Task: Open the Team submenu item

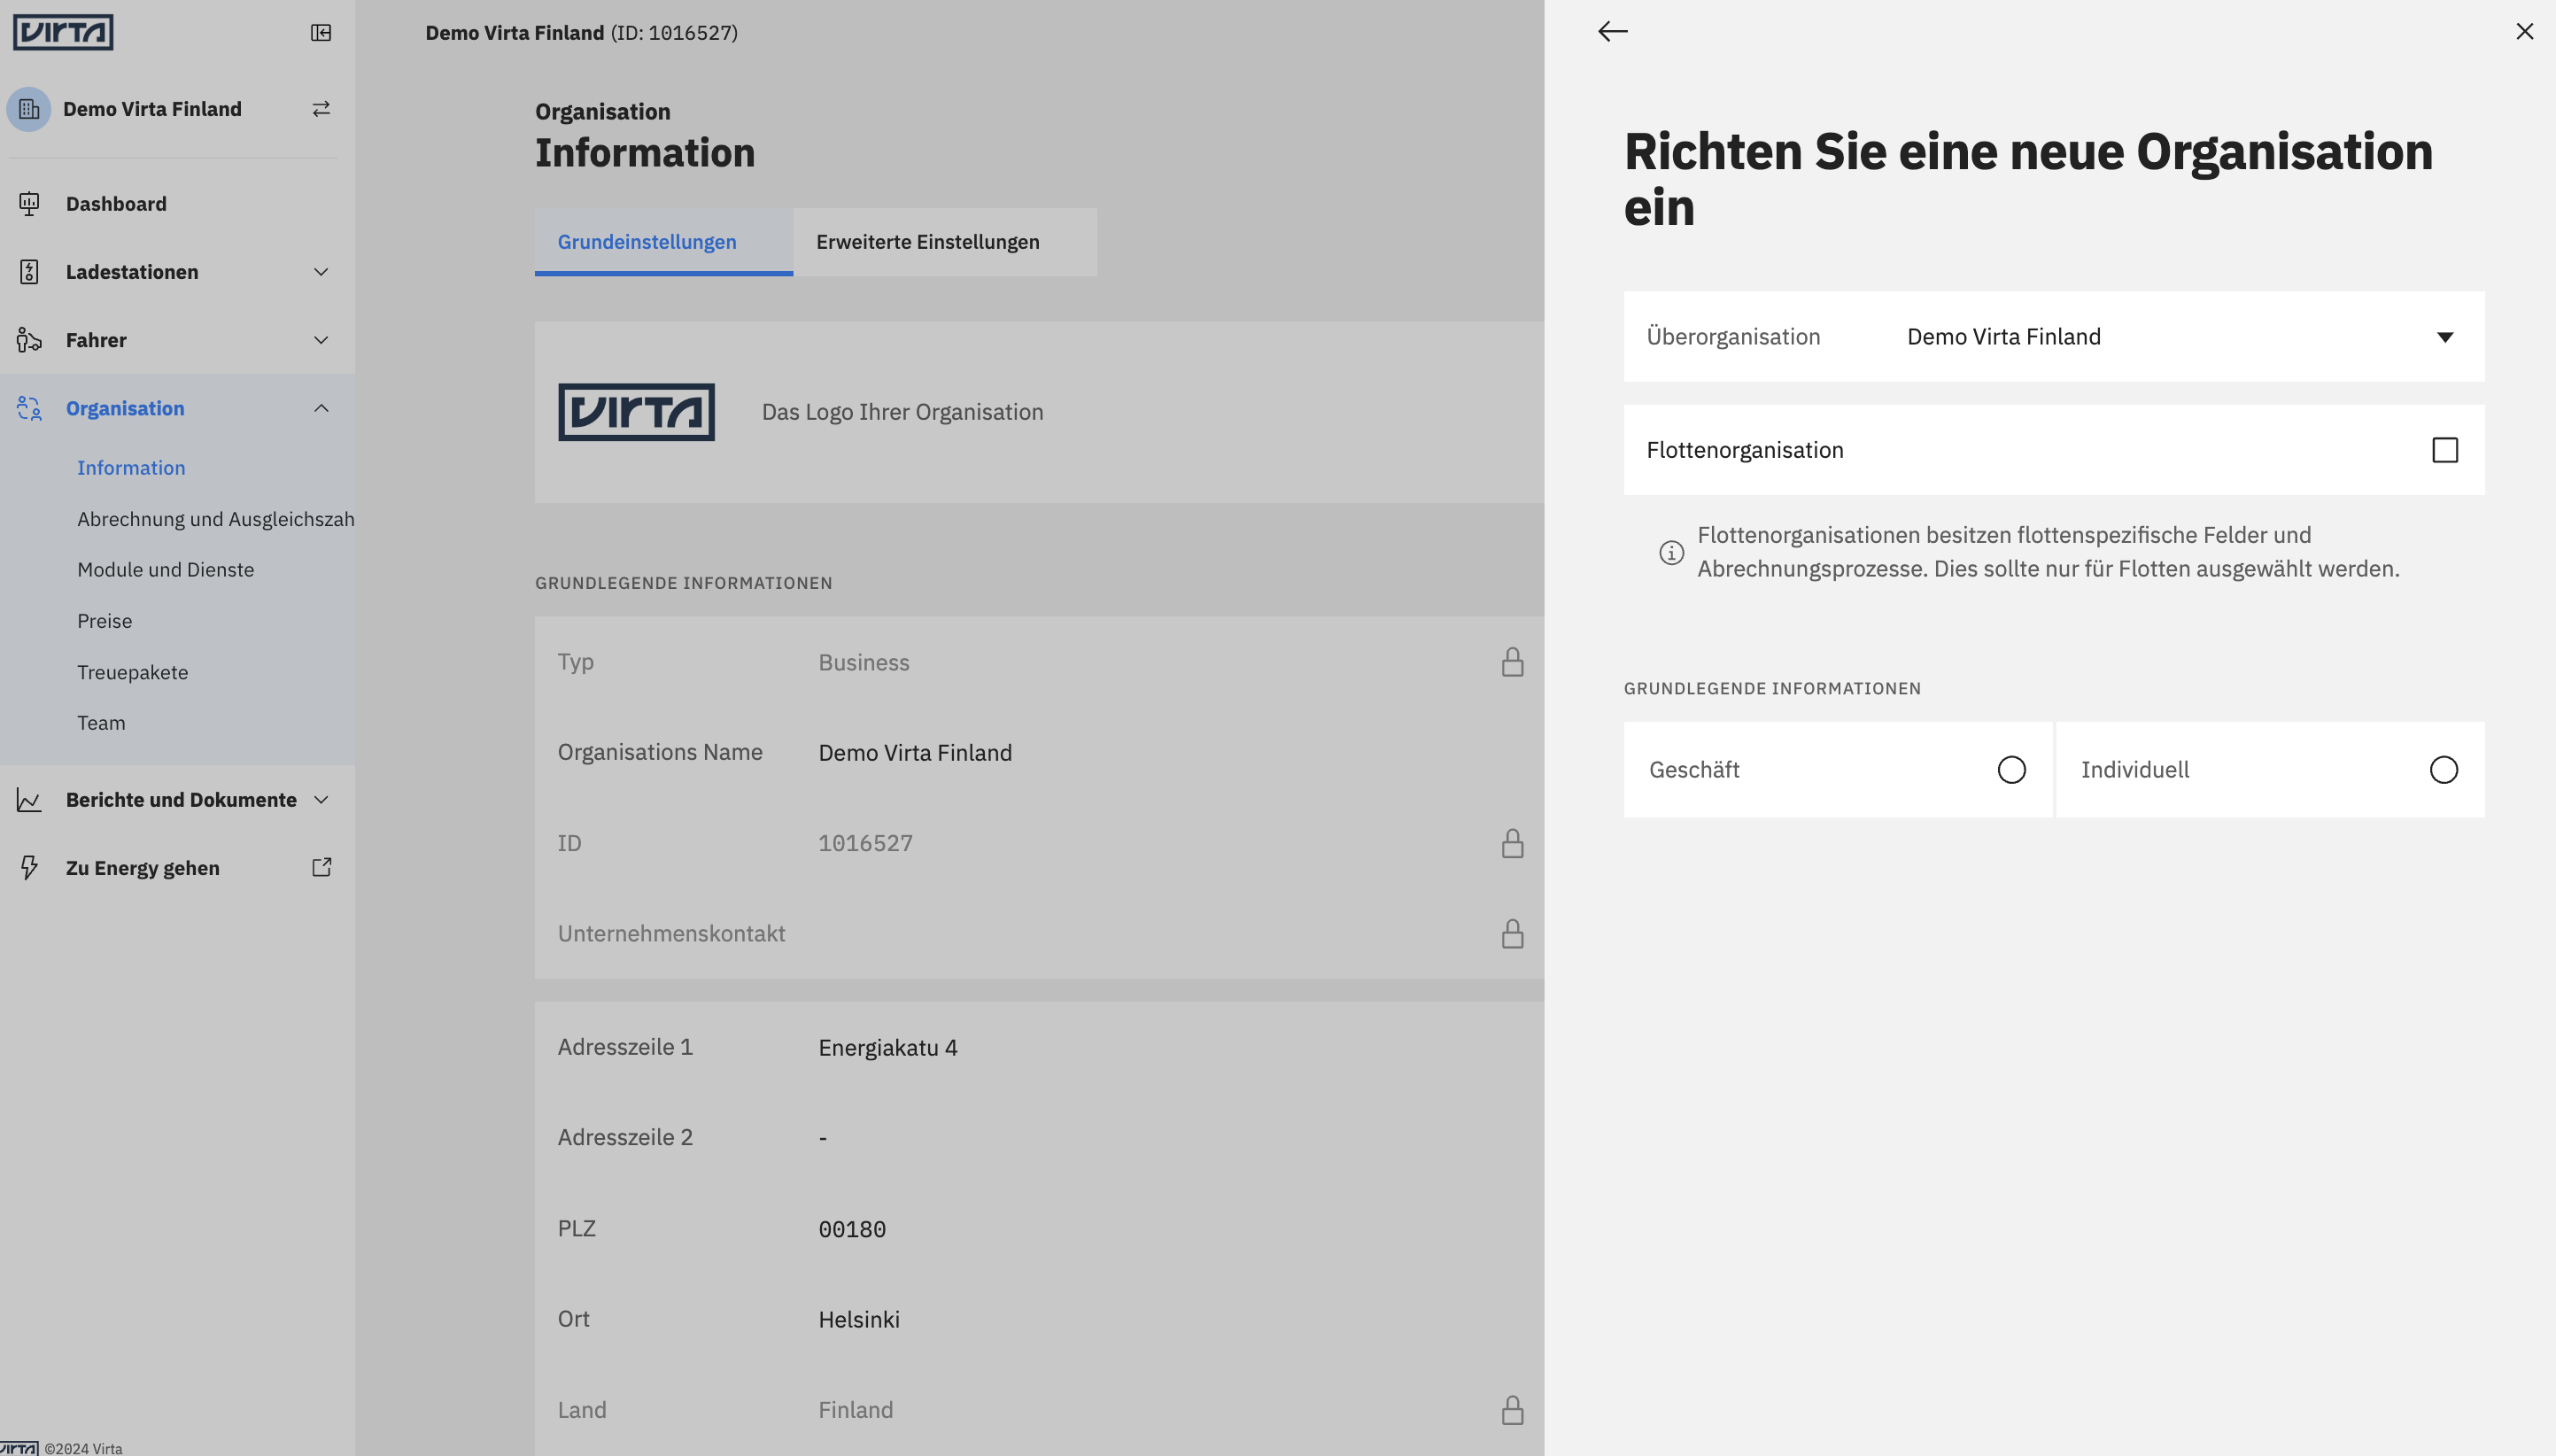Action: click(x=101, y=723)
